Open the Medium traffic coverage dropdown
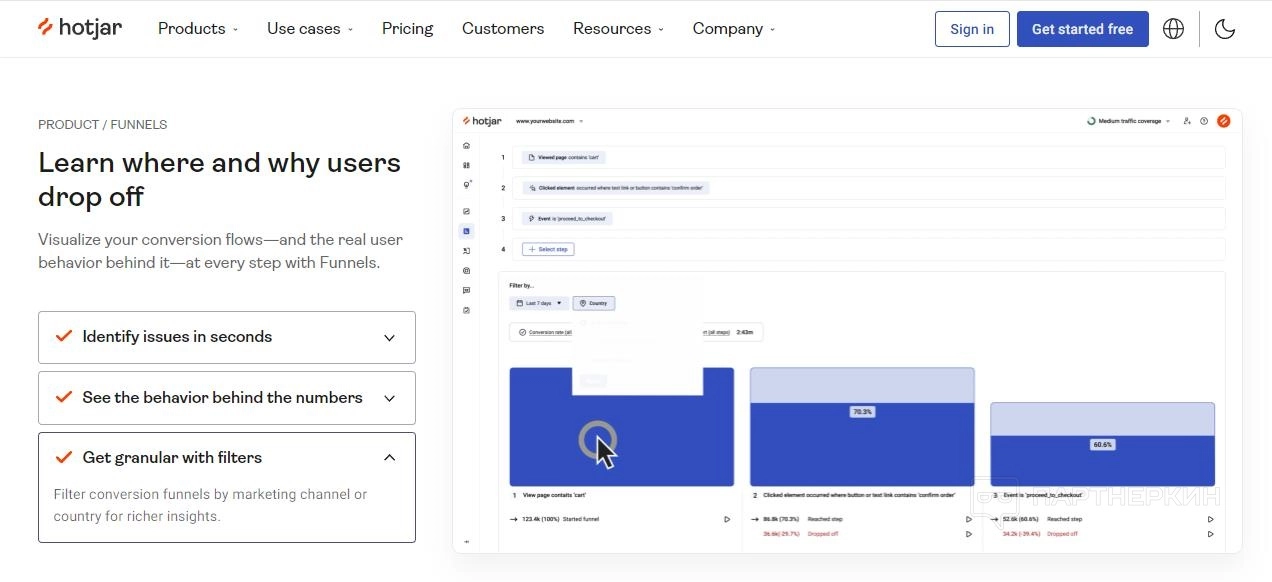 [x=1129, y=121]
